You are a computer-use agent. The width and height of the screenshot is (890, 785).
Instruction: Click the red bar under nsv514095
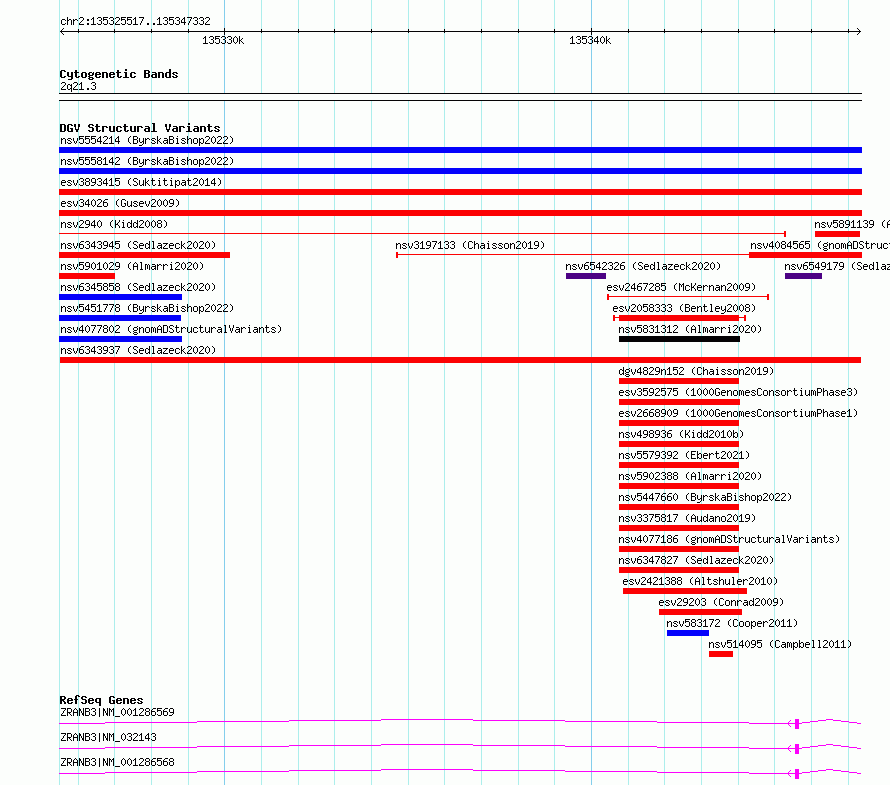pyautogui.click(x=721, y=654)
